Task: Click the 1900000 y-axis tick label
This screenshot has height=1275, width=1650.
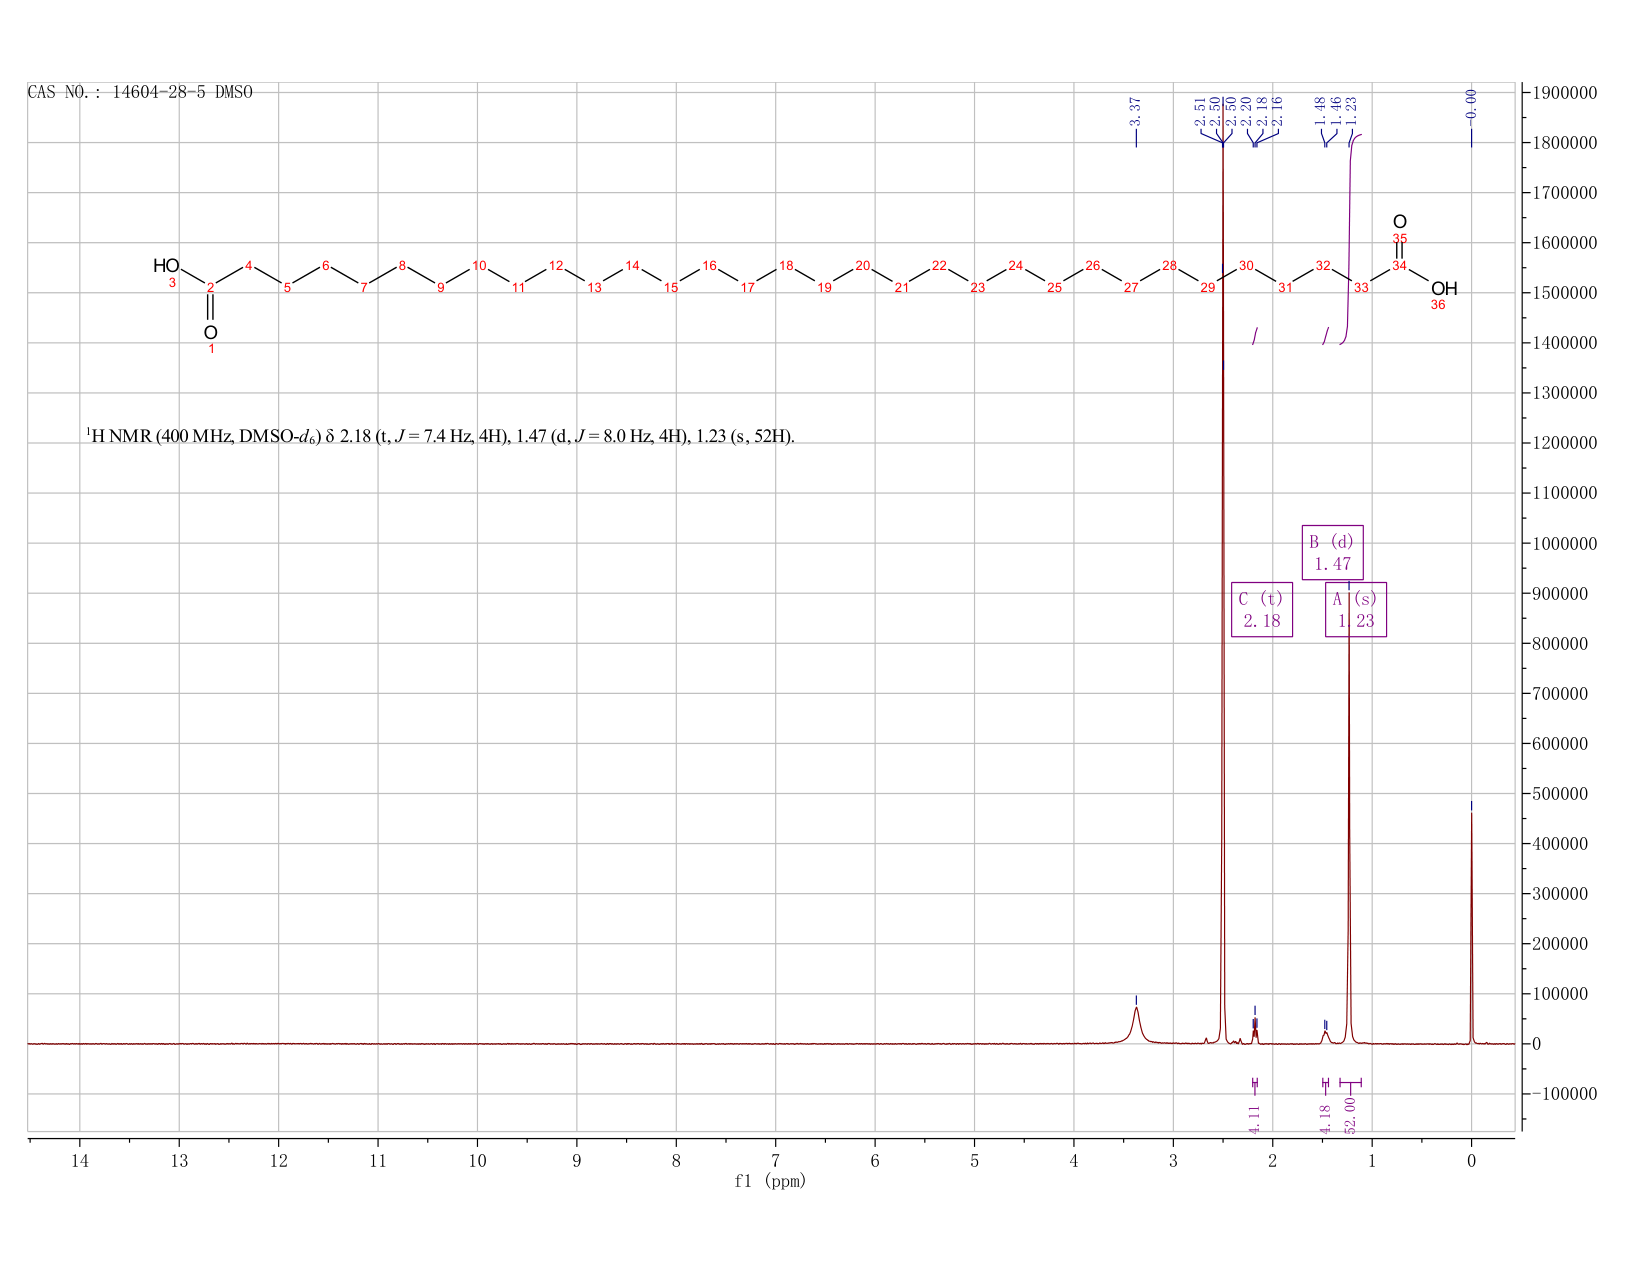Action: pos(1564,93)
